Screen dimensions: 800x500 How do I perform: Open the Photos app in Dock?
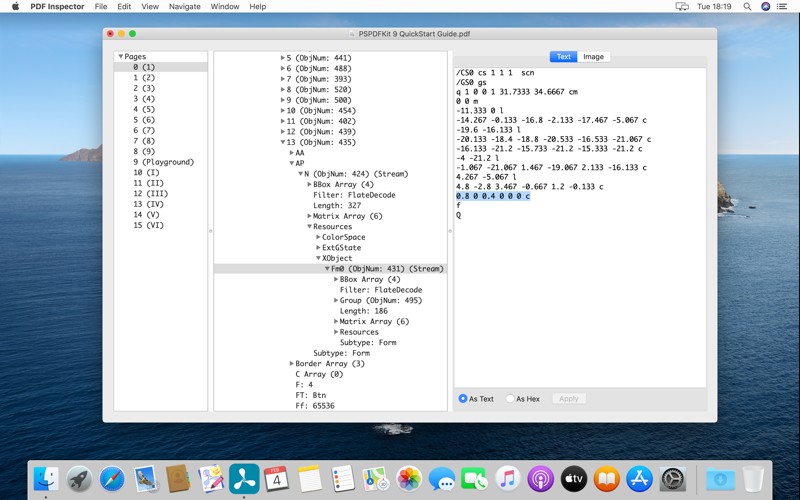pyautogui.click(x=408, y=479)
